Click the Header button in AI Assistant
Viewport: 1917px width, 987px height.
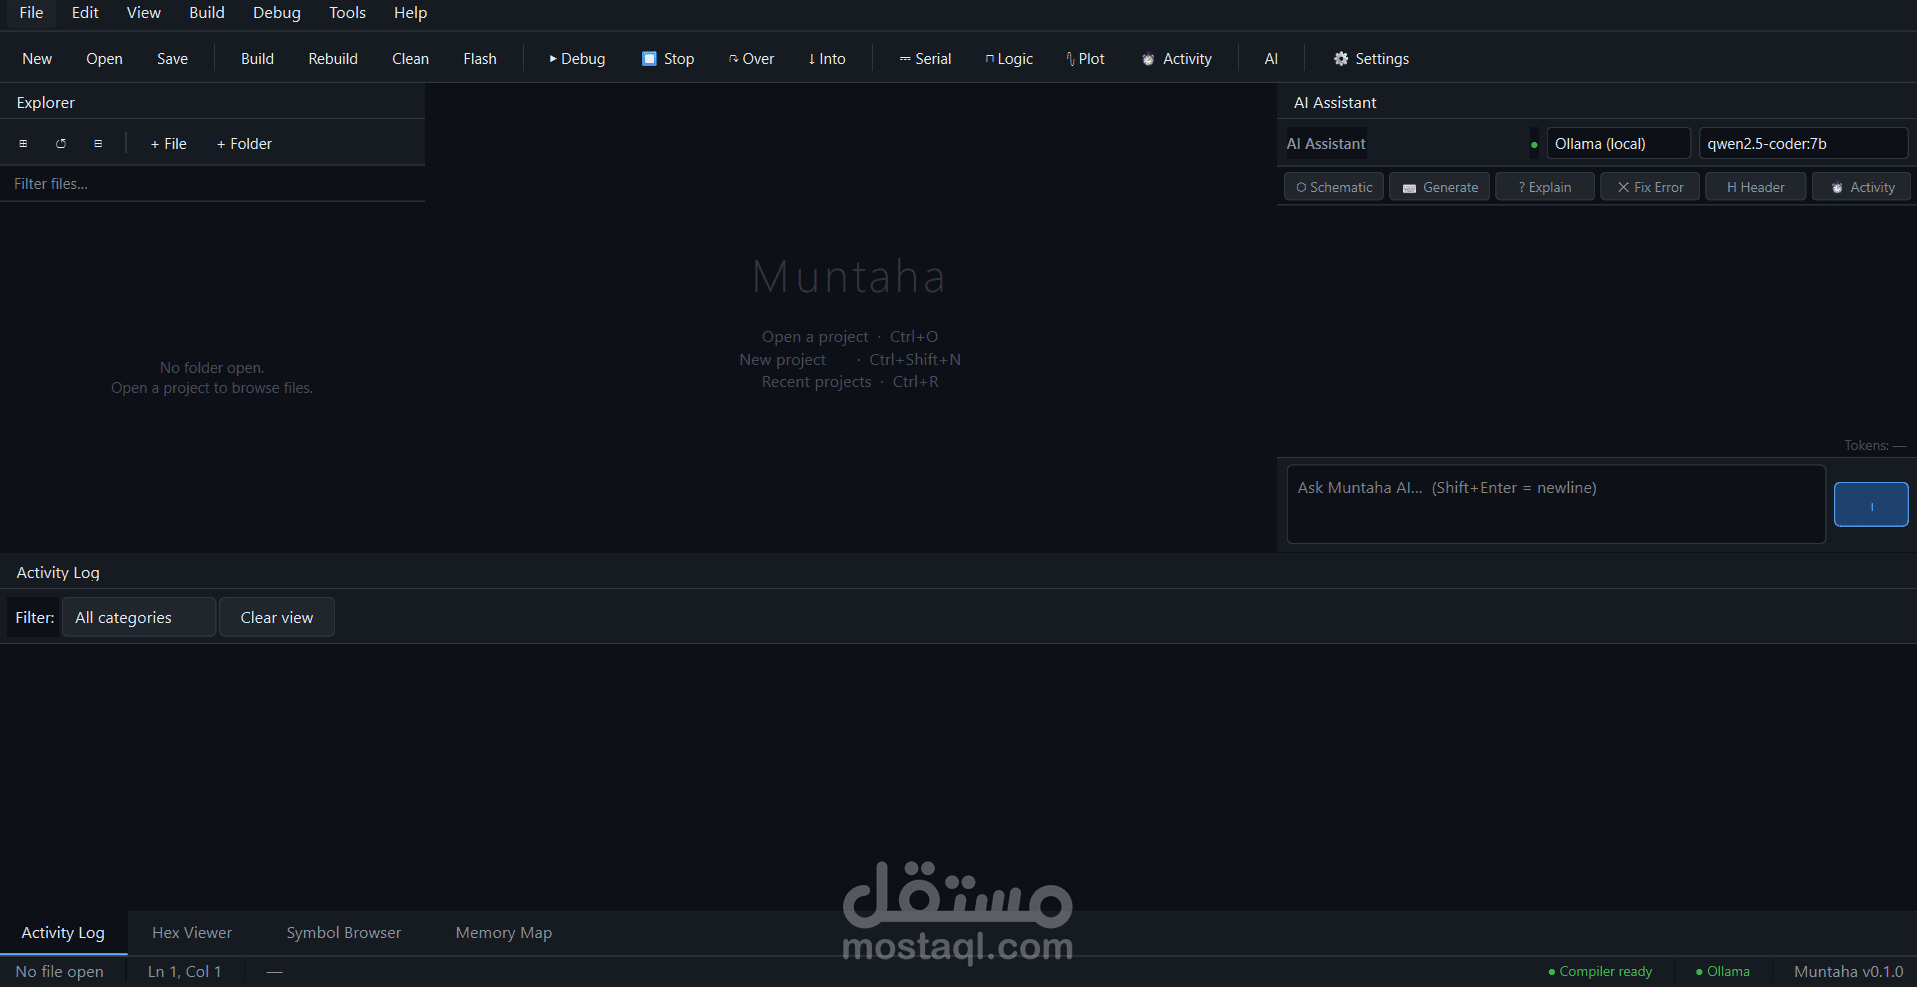pos(1756,187)
